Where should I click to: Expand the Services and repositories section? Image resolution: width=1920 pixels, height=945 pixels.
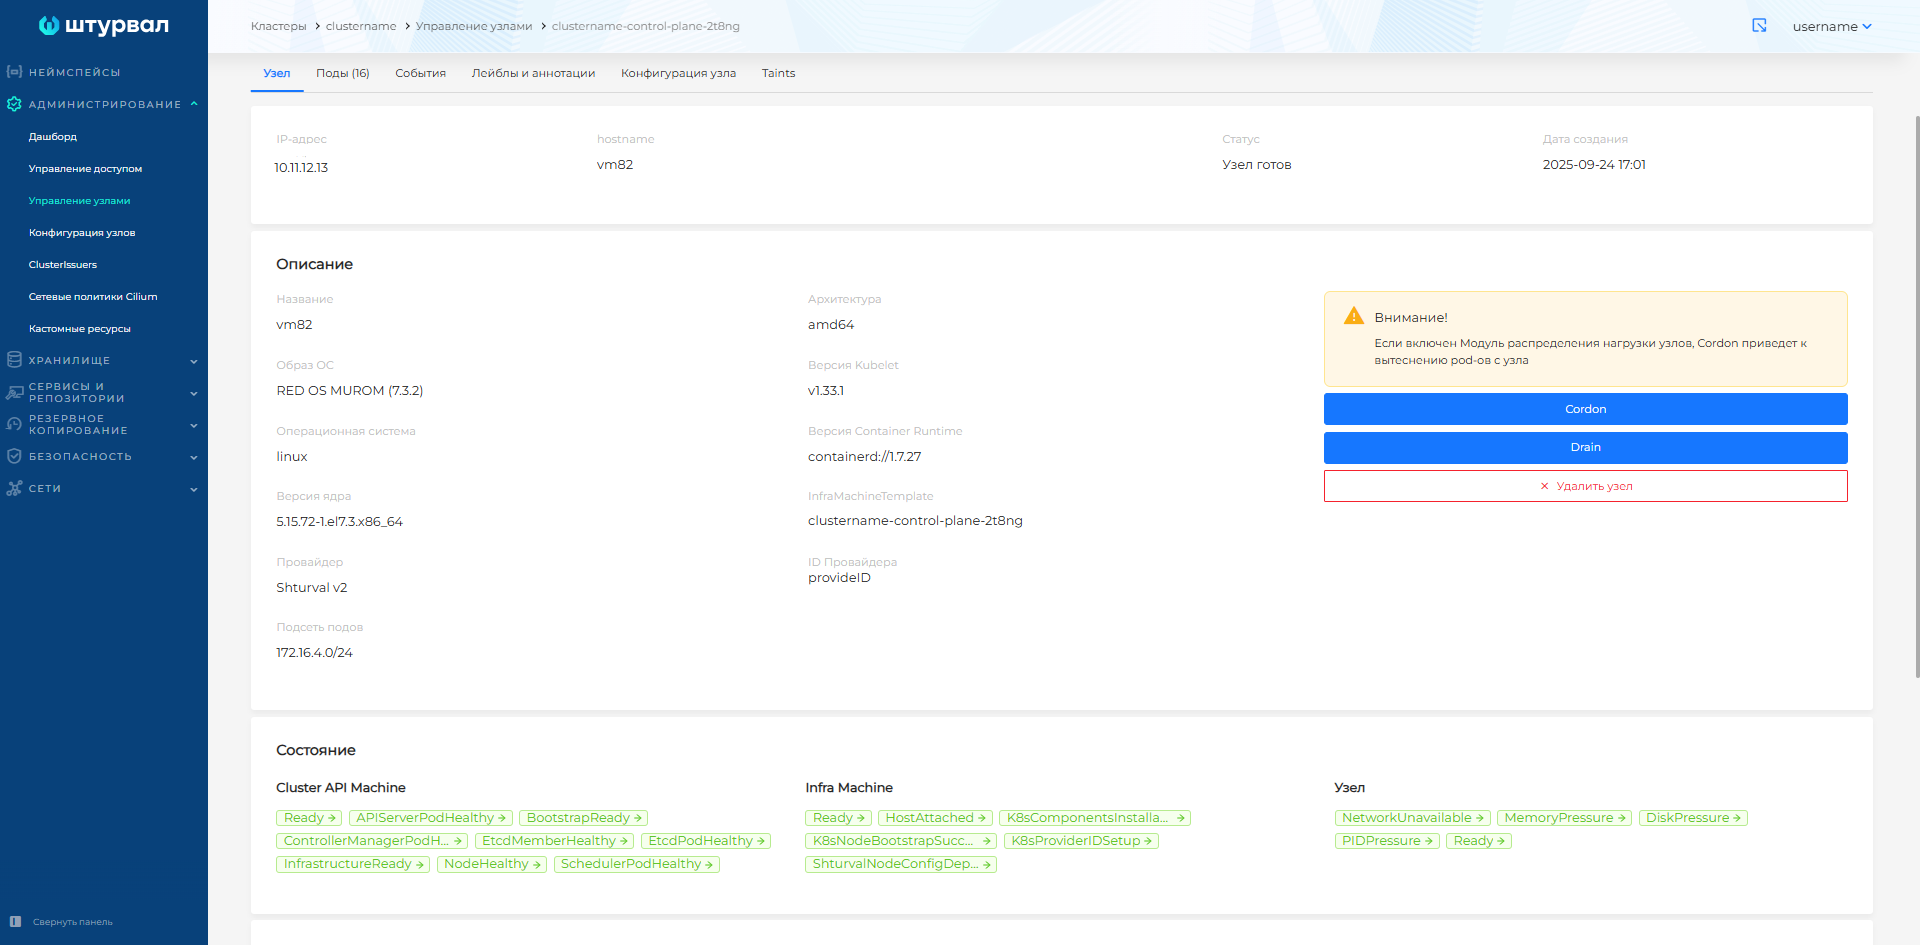[194, 393]
